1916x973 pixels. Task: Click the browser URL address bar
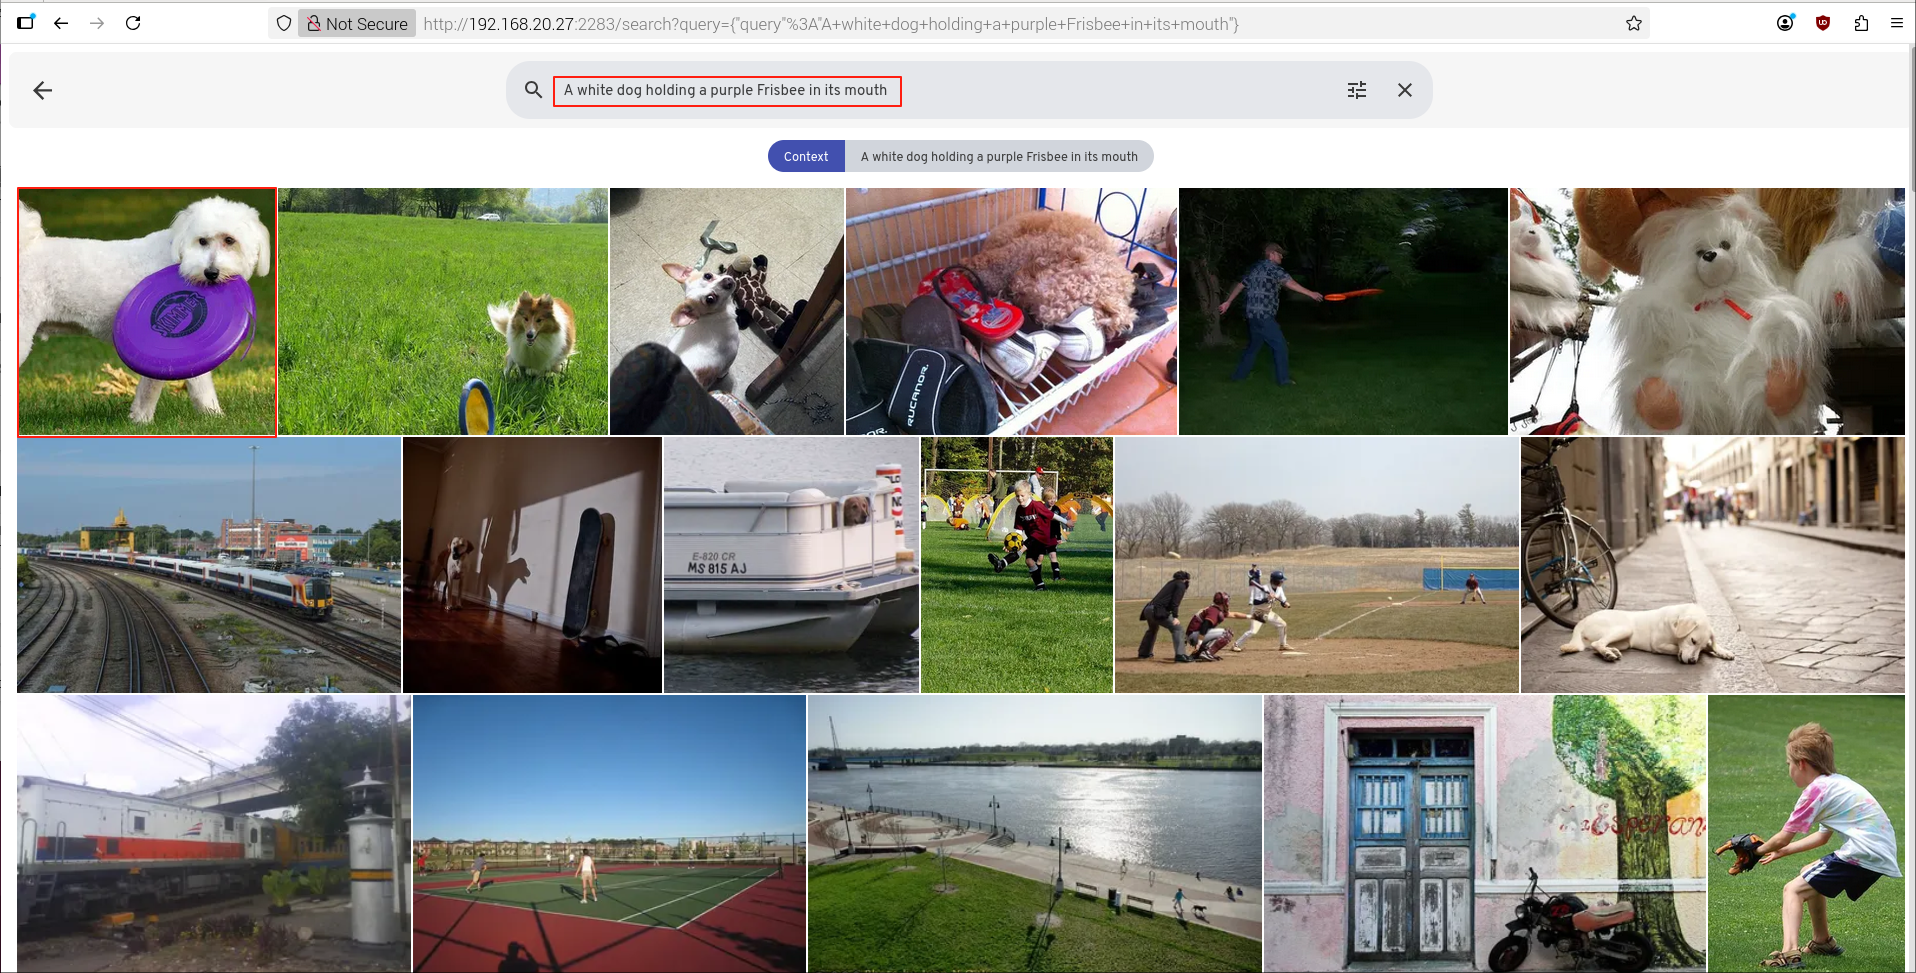1000,23
